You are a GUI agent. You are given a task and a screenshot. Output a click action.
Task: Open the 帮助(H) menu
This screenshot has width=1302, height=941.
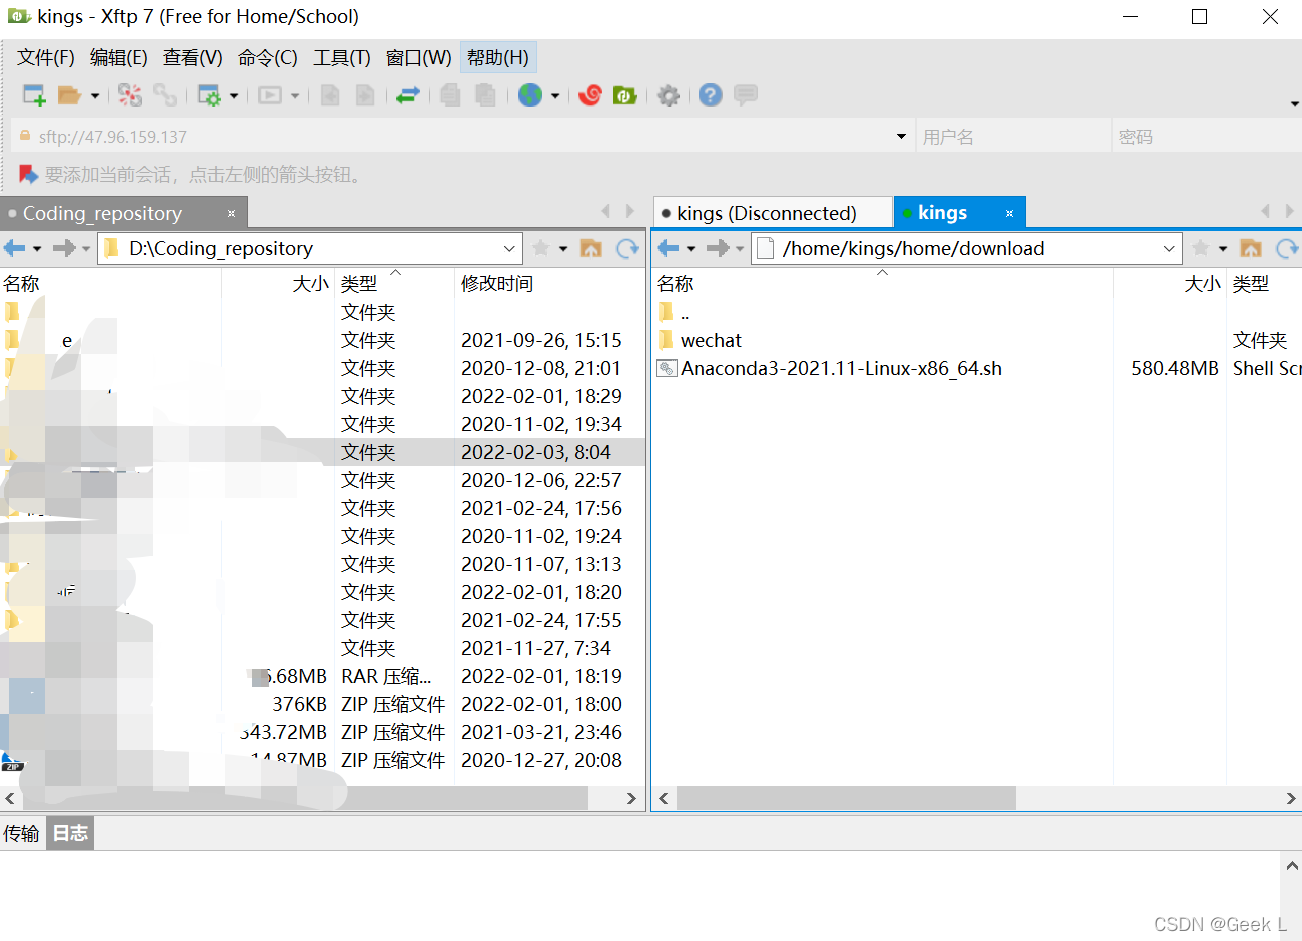[x=498, y=57]
